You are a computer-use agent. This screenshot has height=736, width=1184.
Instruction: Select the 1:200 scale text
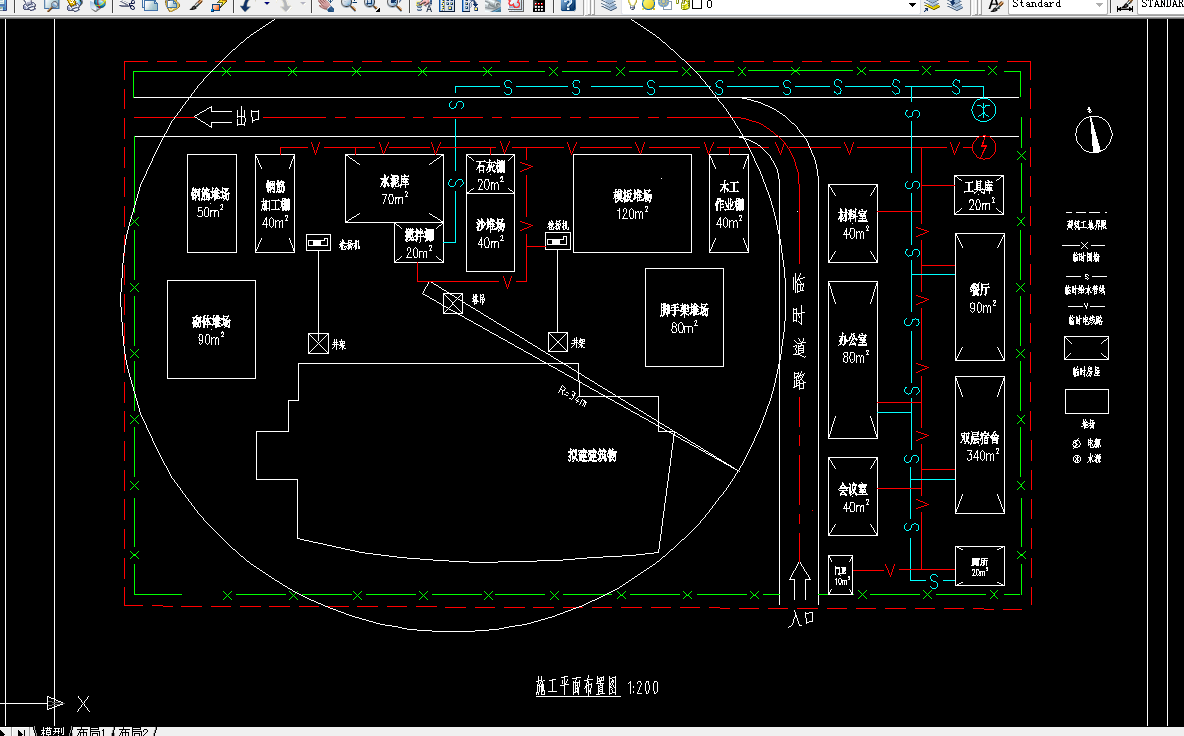pyautogui.click(x=643, y=688)
